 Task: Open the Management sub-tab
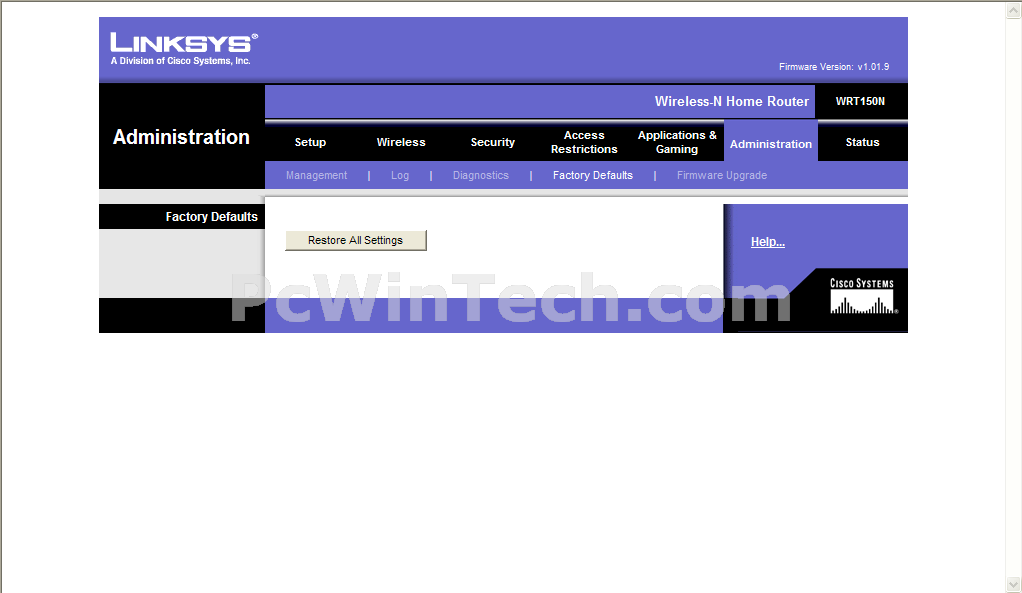[316, 175]
